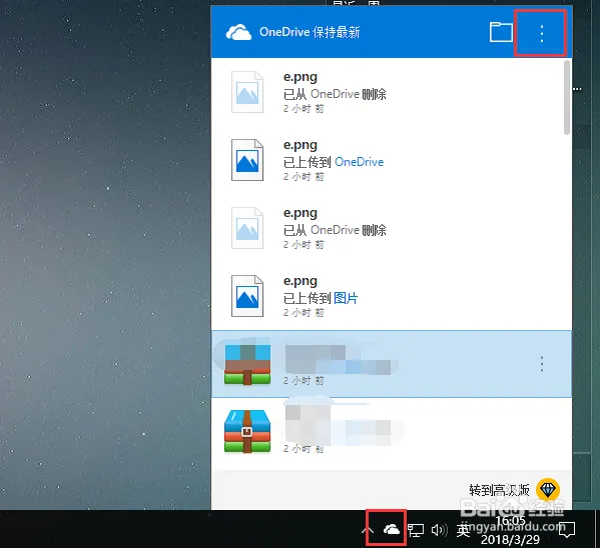Click the image thumbnail of e.png uploaded to 图片
The width and height of the screenshot is (600, 548).
[247, 296]
